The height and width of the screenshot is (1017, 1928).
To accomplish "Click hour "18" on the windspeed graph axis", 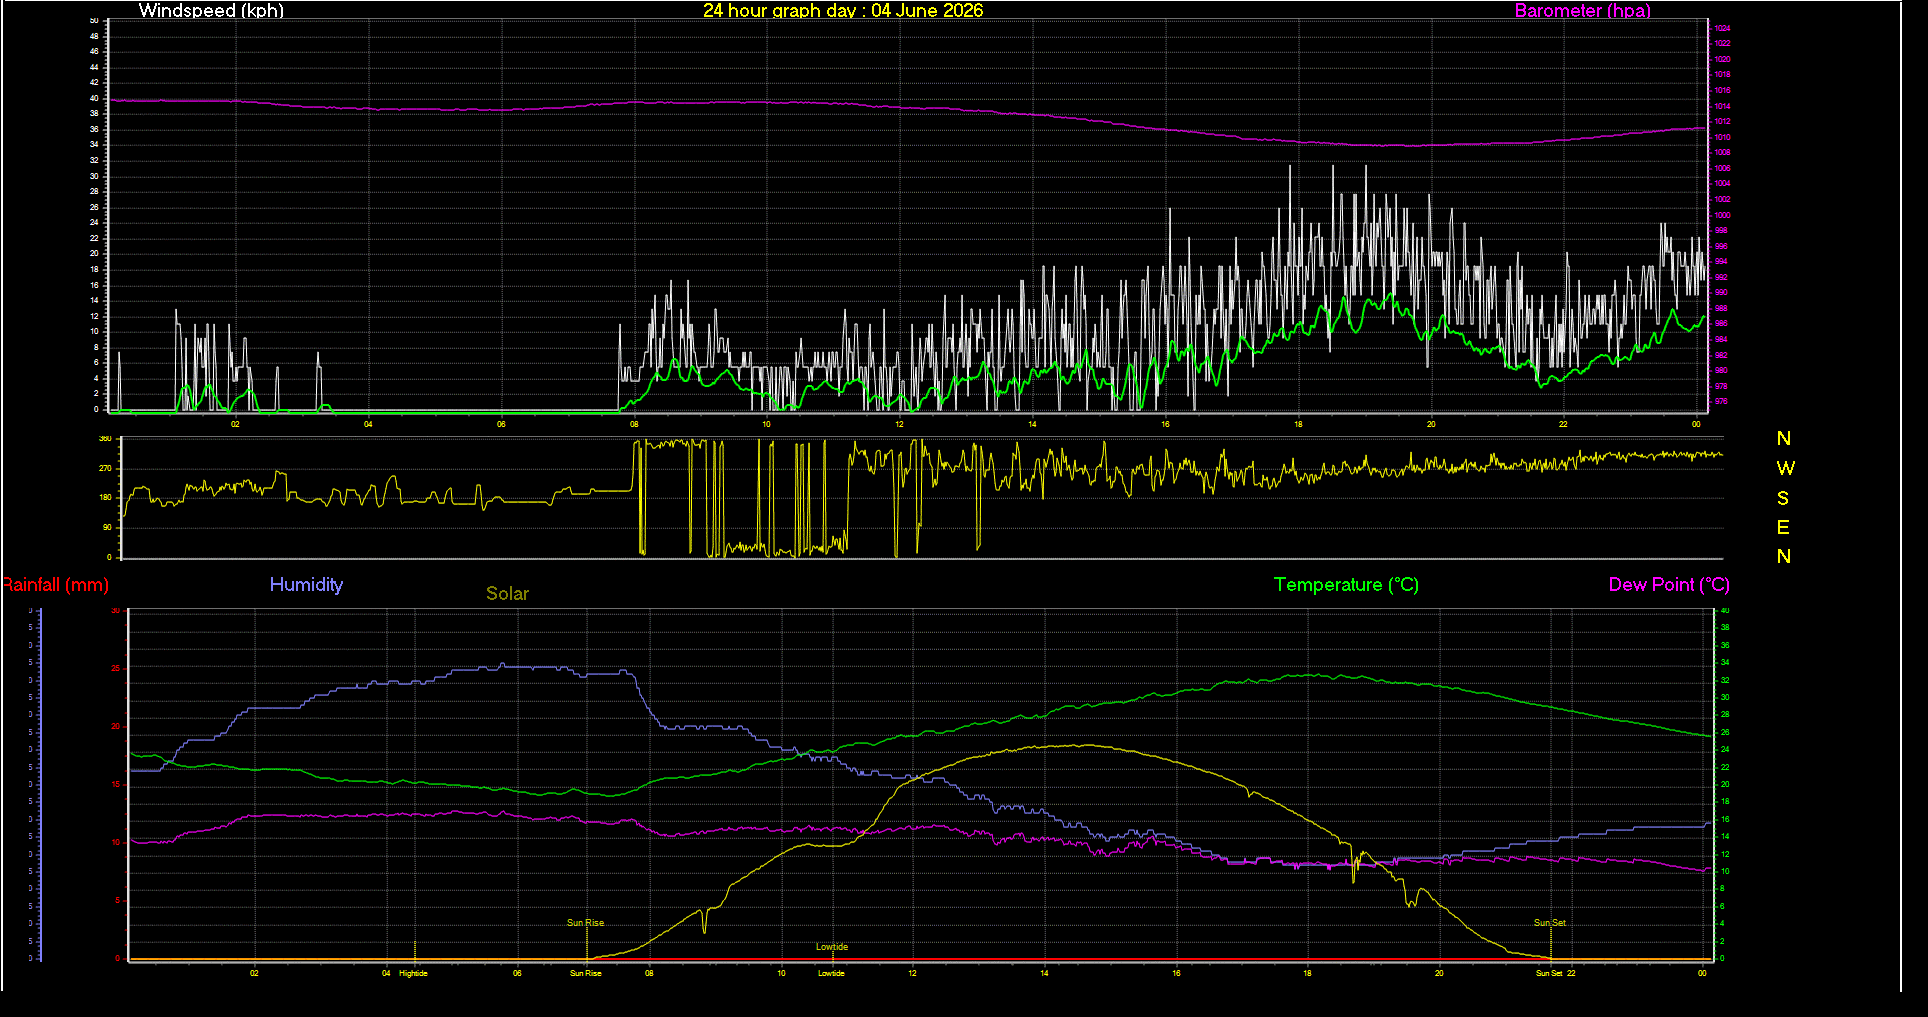I will [1298, 424].
